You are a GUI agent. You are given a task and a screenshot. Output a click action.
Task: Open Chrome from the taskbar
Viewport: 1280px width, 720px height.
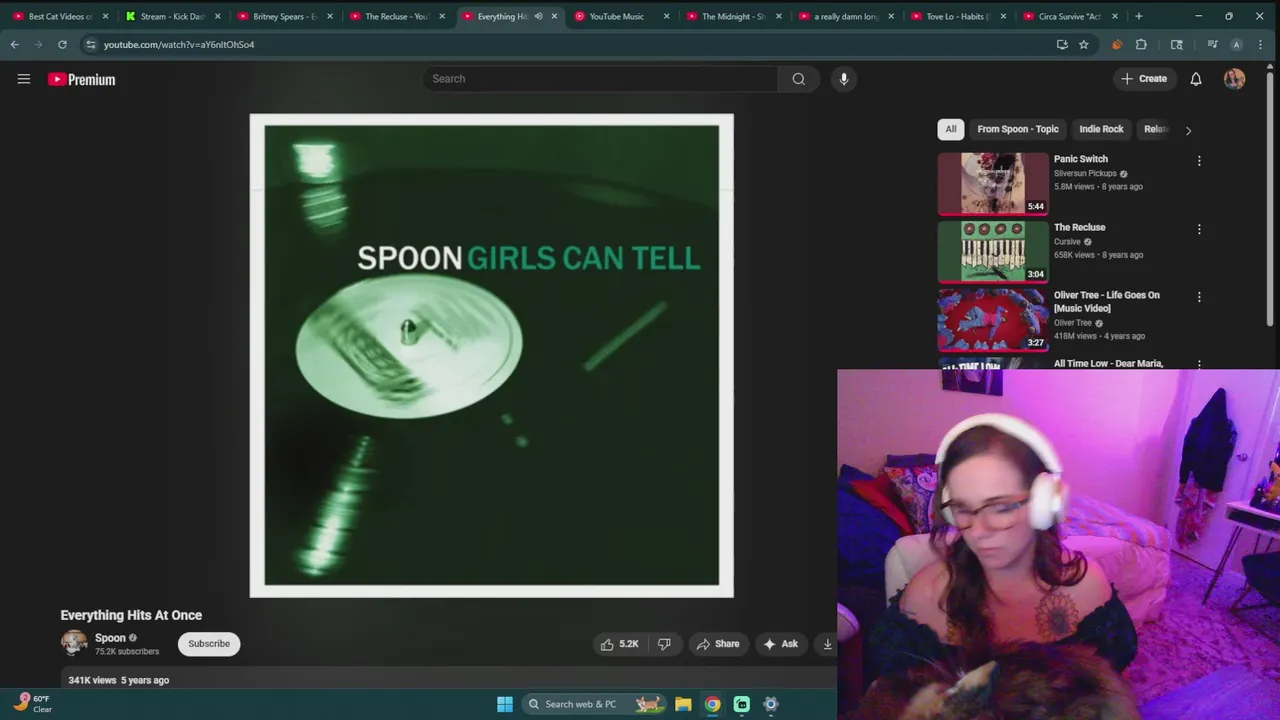(x=712, y=704)
